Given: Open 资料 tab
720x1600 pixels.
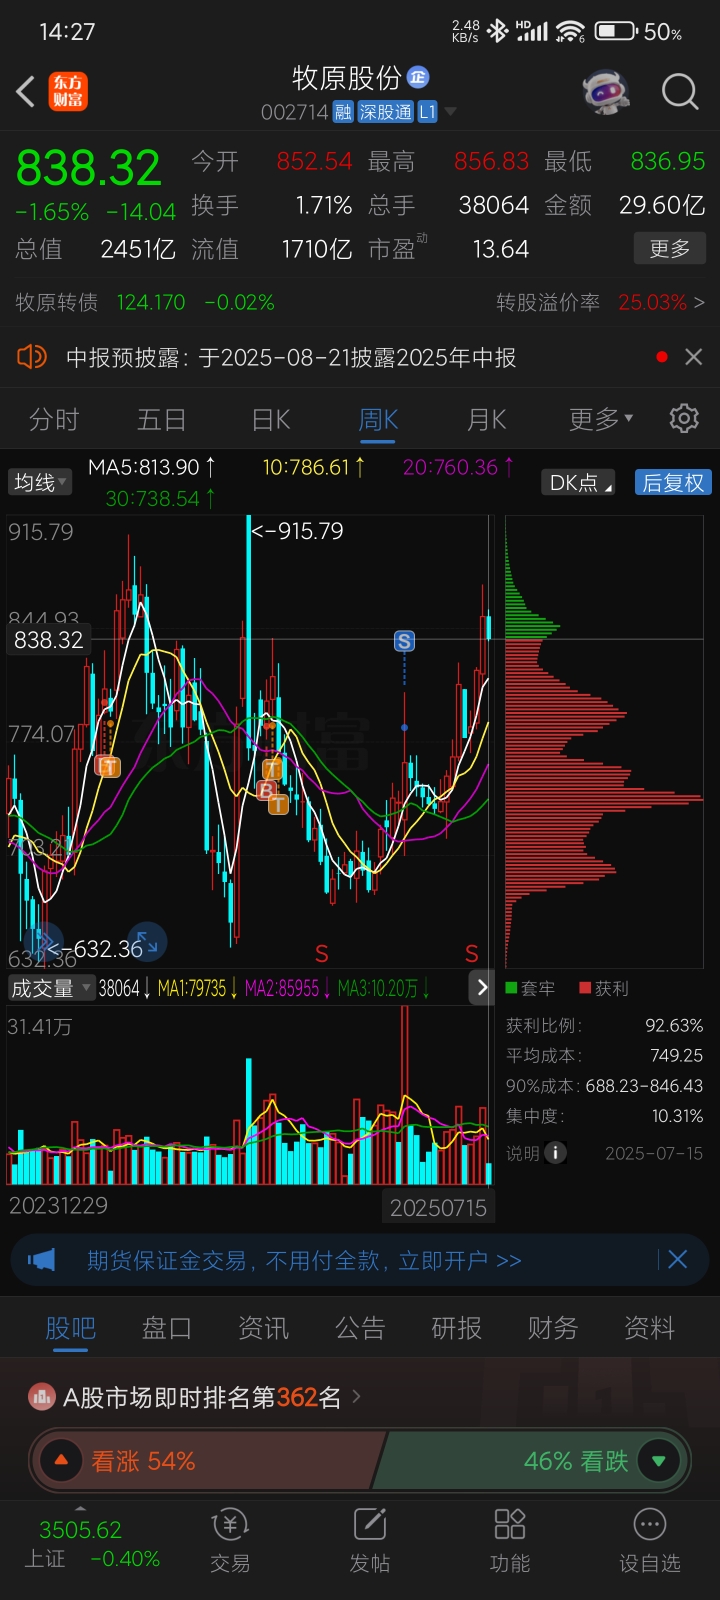Looking at the screenshot, I should click(650, 1328).
